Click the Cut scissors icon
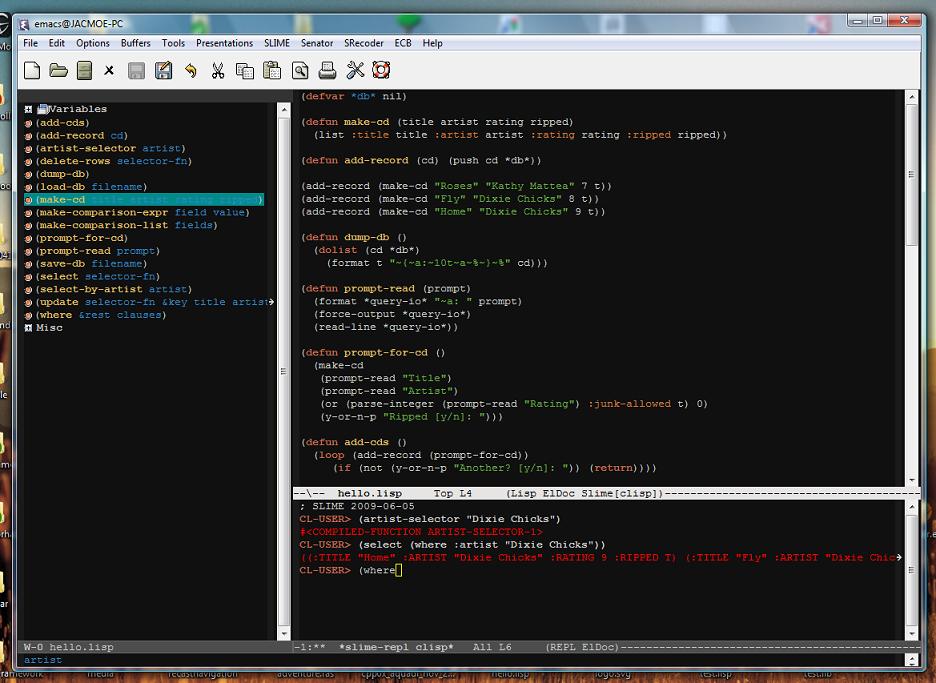The width and height of the screenshot is (936, 683). [218, 70]
